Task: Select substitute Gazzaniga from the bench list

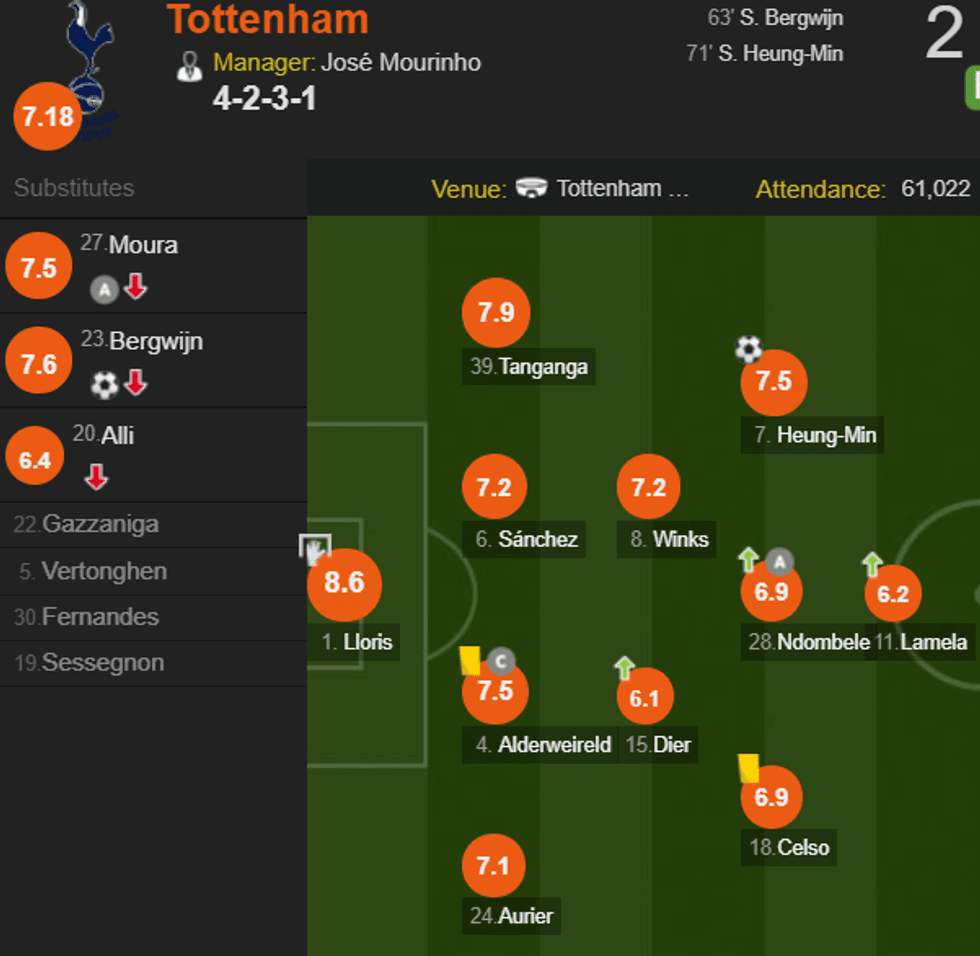Action: (100, 524)
